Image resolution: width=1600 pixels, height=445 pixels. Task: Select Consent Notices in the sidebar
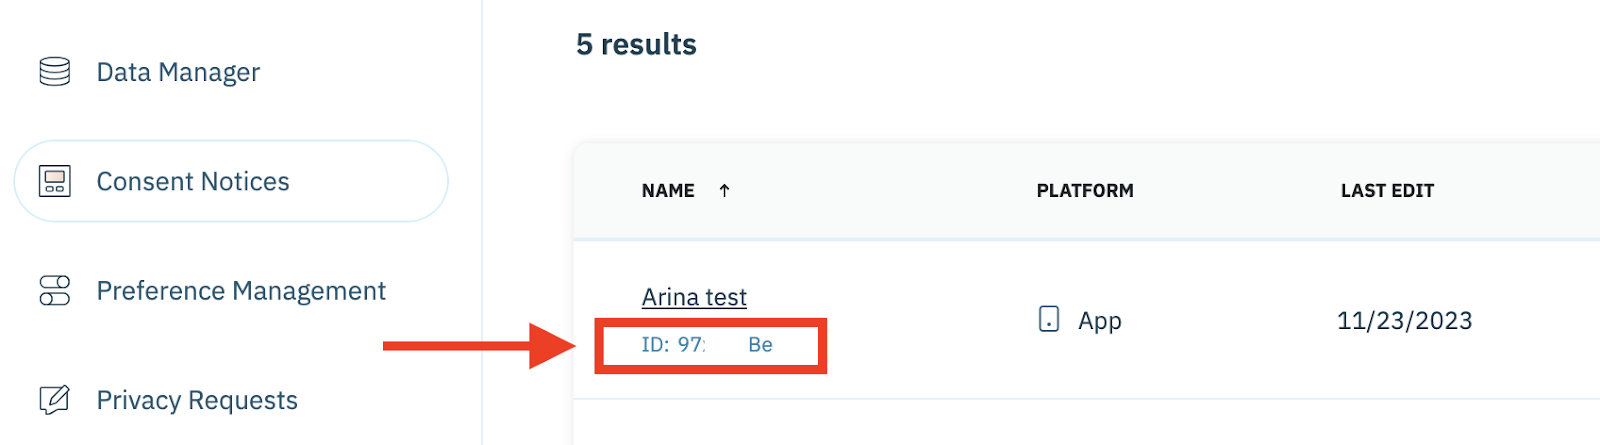(193, 181)
